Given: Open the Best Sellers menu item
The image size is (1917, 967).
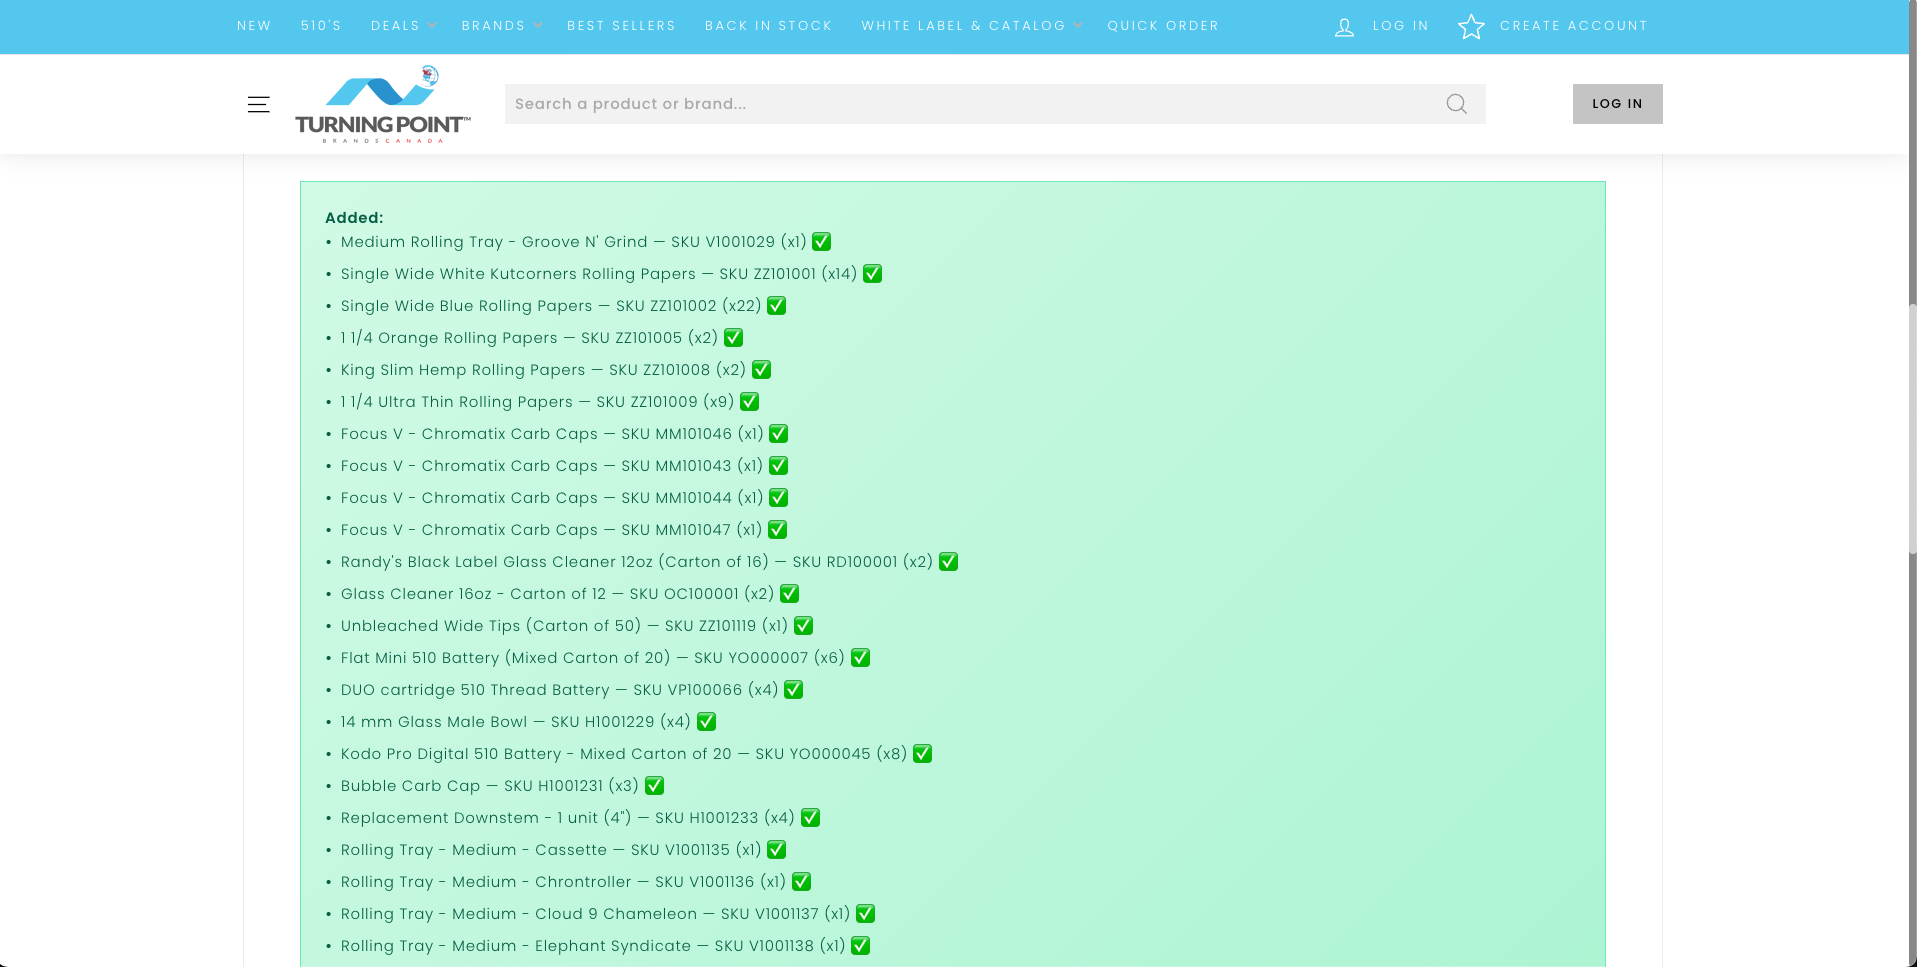Looking at the screenshot, I should [621, 26].
